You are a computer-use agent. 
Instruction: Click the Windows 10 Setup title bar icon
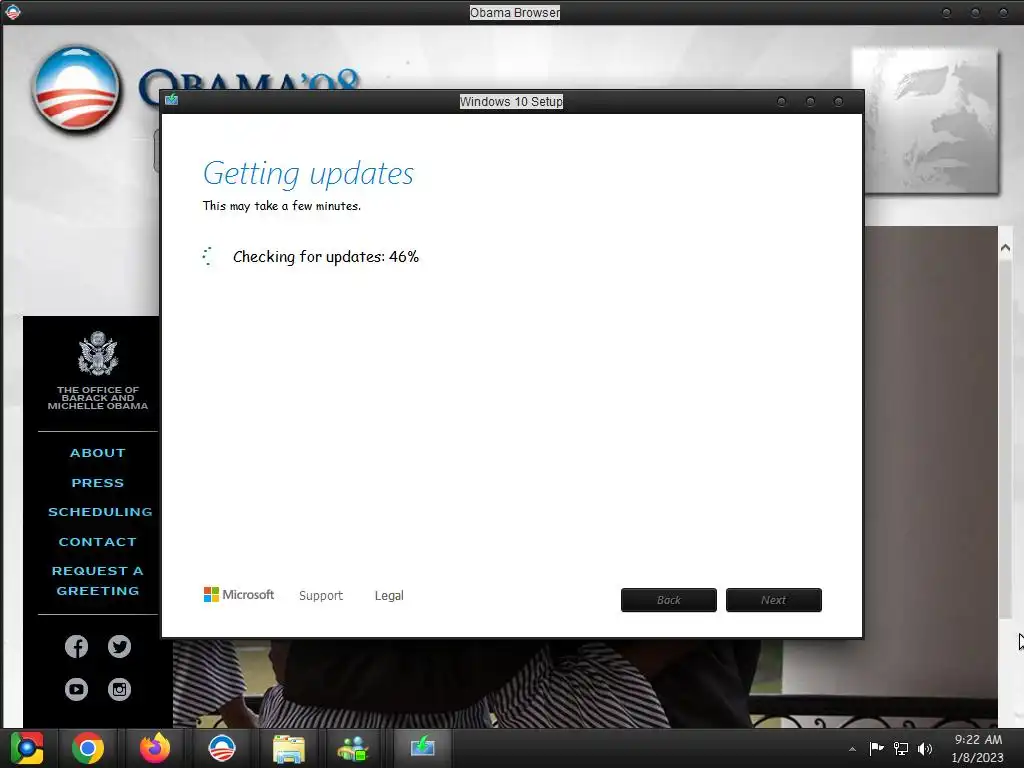(172, 100)
